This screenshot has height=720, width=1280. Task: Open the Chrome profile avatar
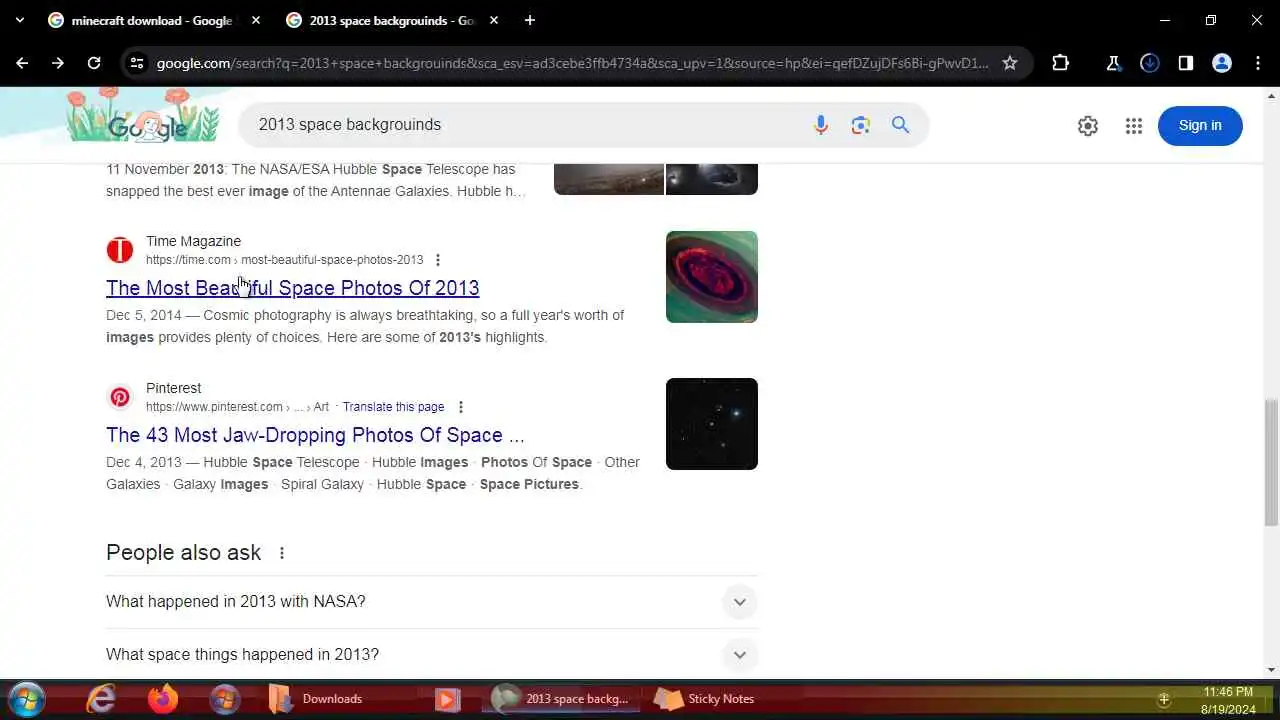[x=1221, y=63]
